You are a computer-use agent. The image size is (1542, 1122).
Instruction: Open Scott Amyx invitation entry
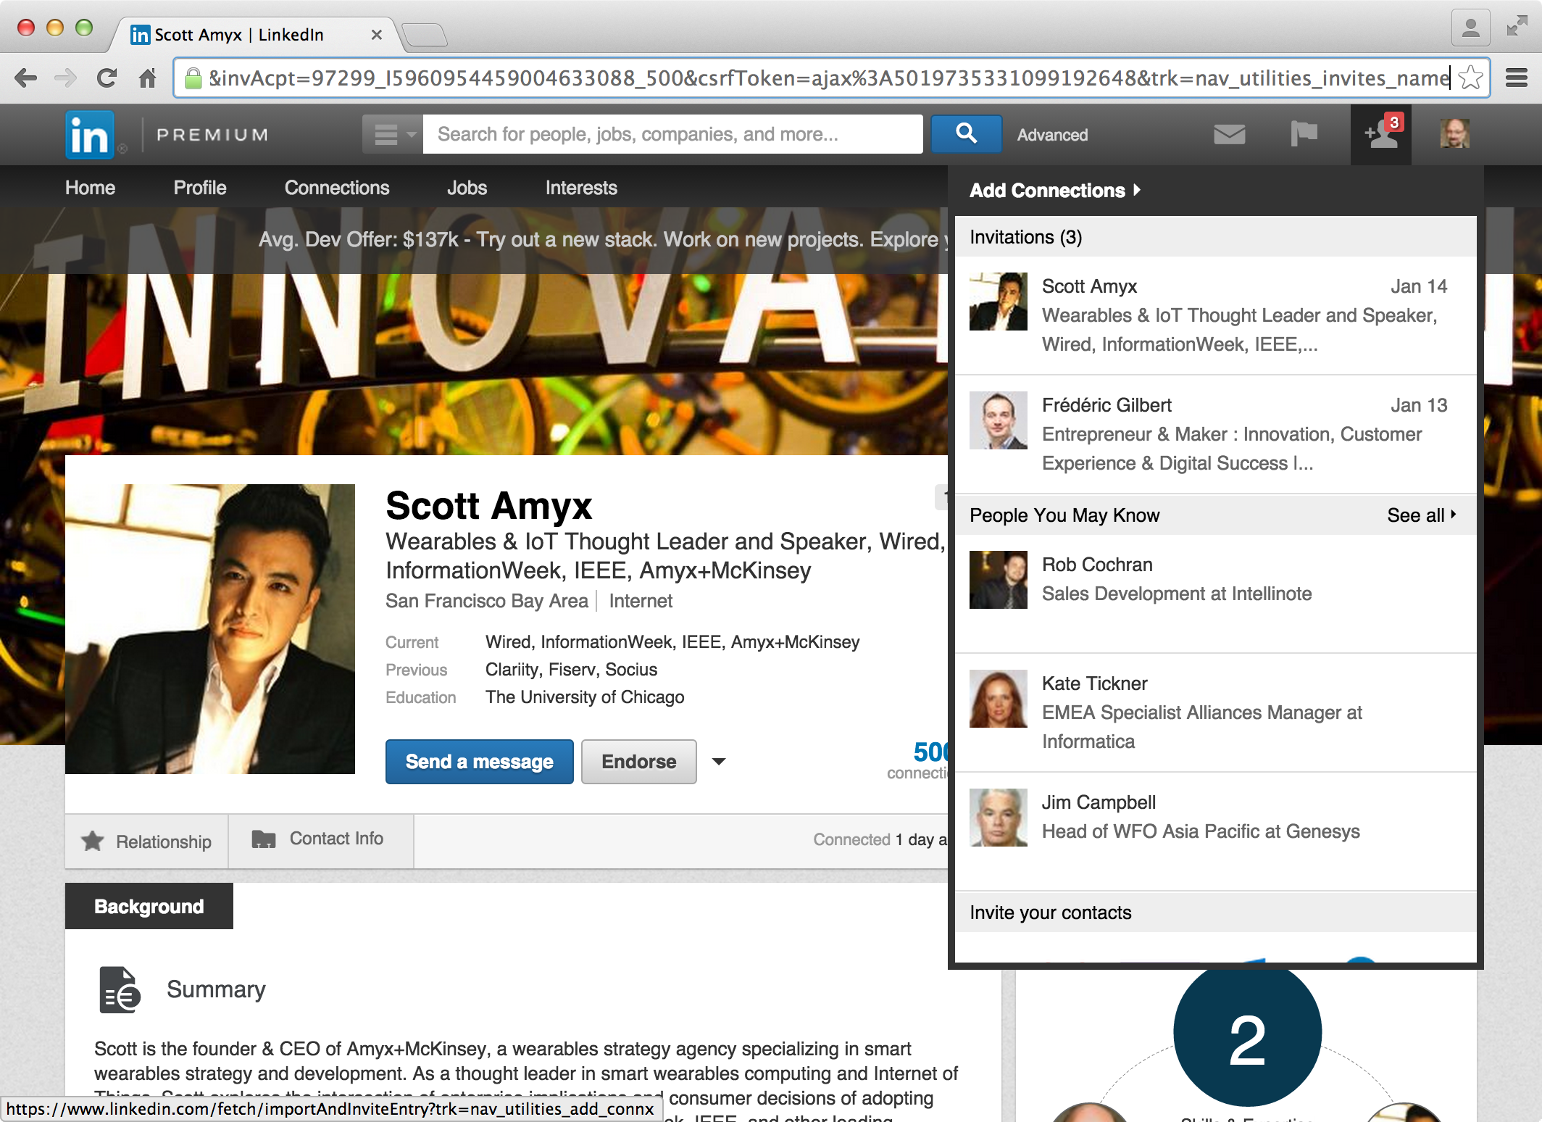pyautogui.click(x=1216, y=315)
